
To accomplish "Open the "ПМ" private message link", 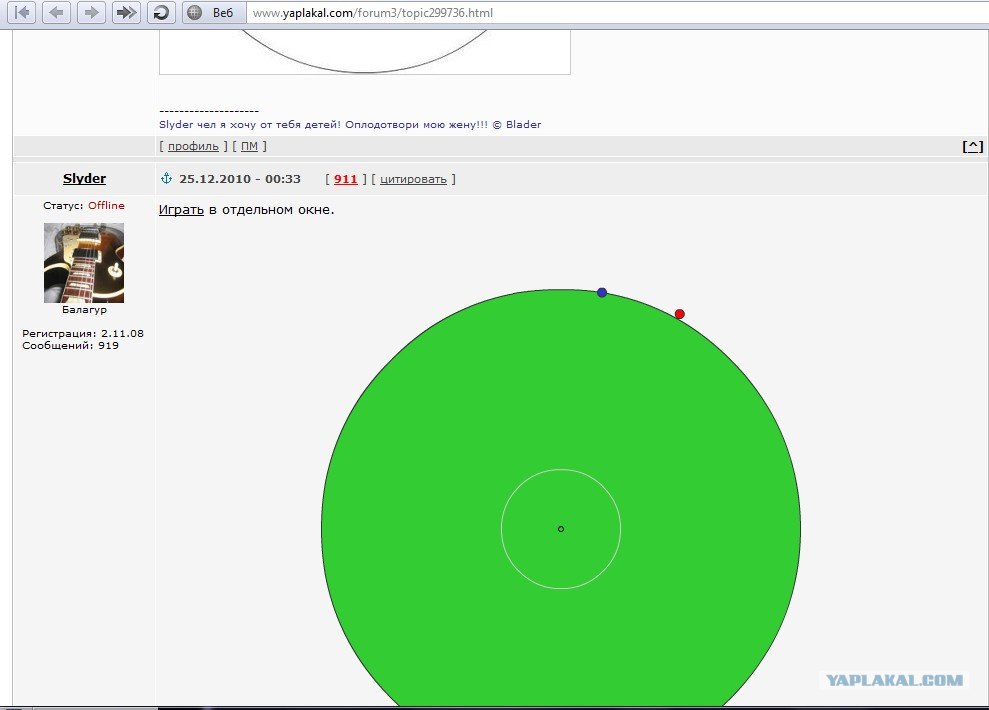I will pyautogui.click(x=249, y=146).
